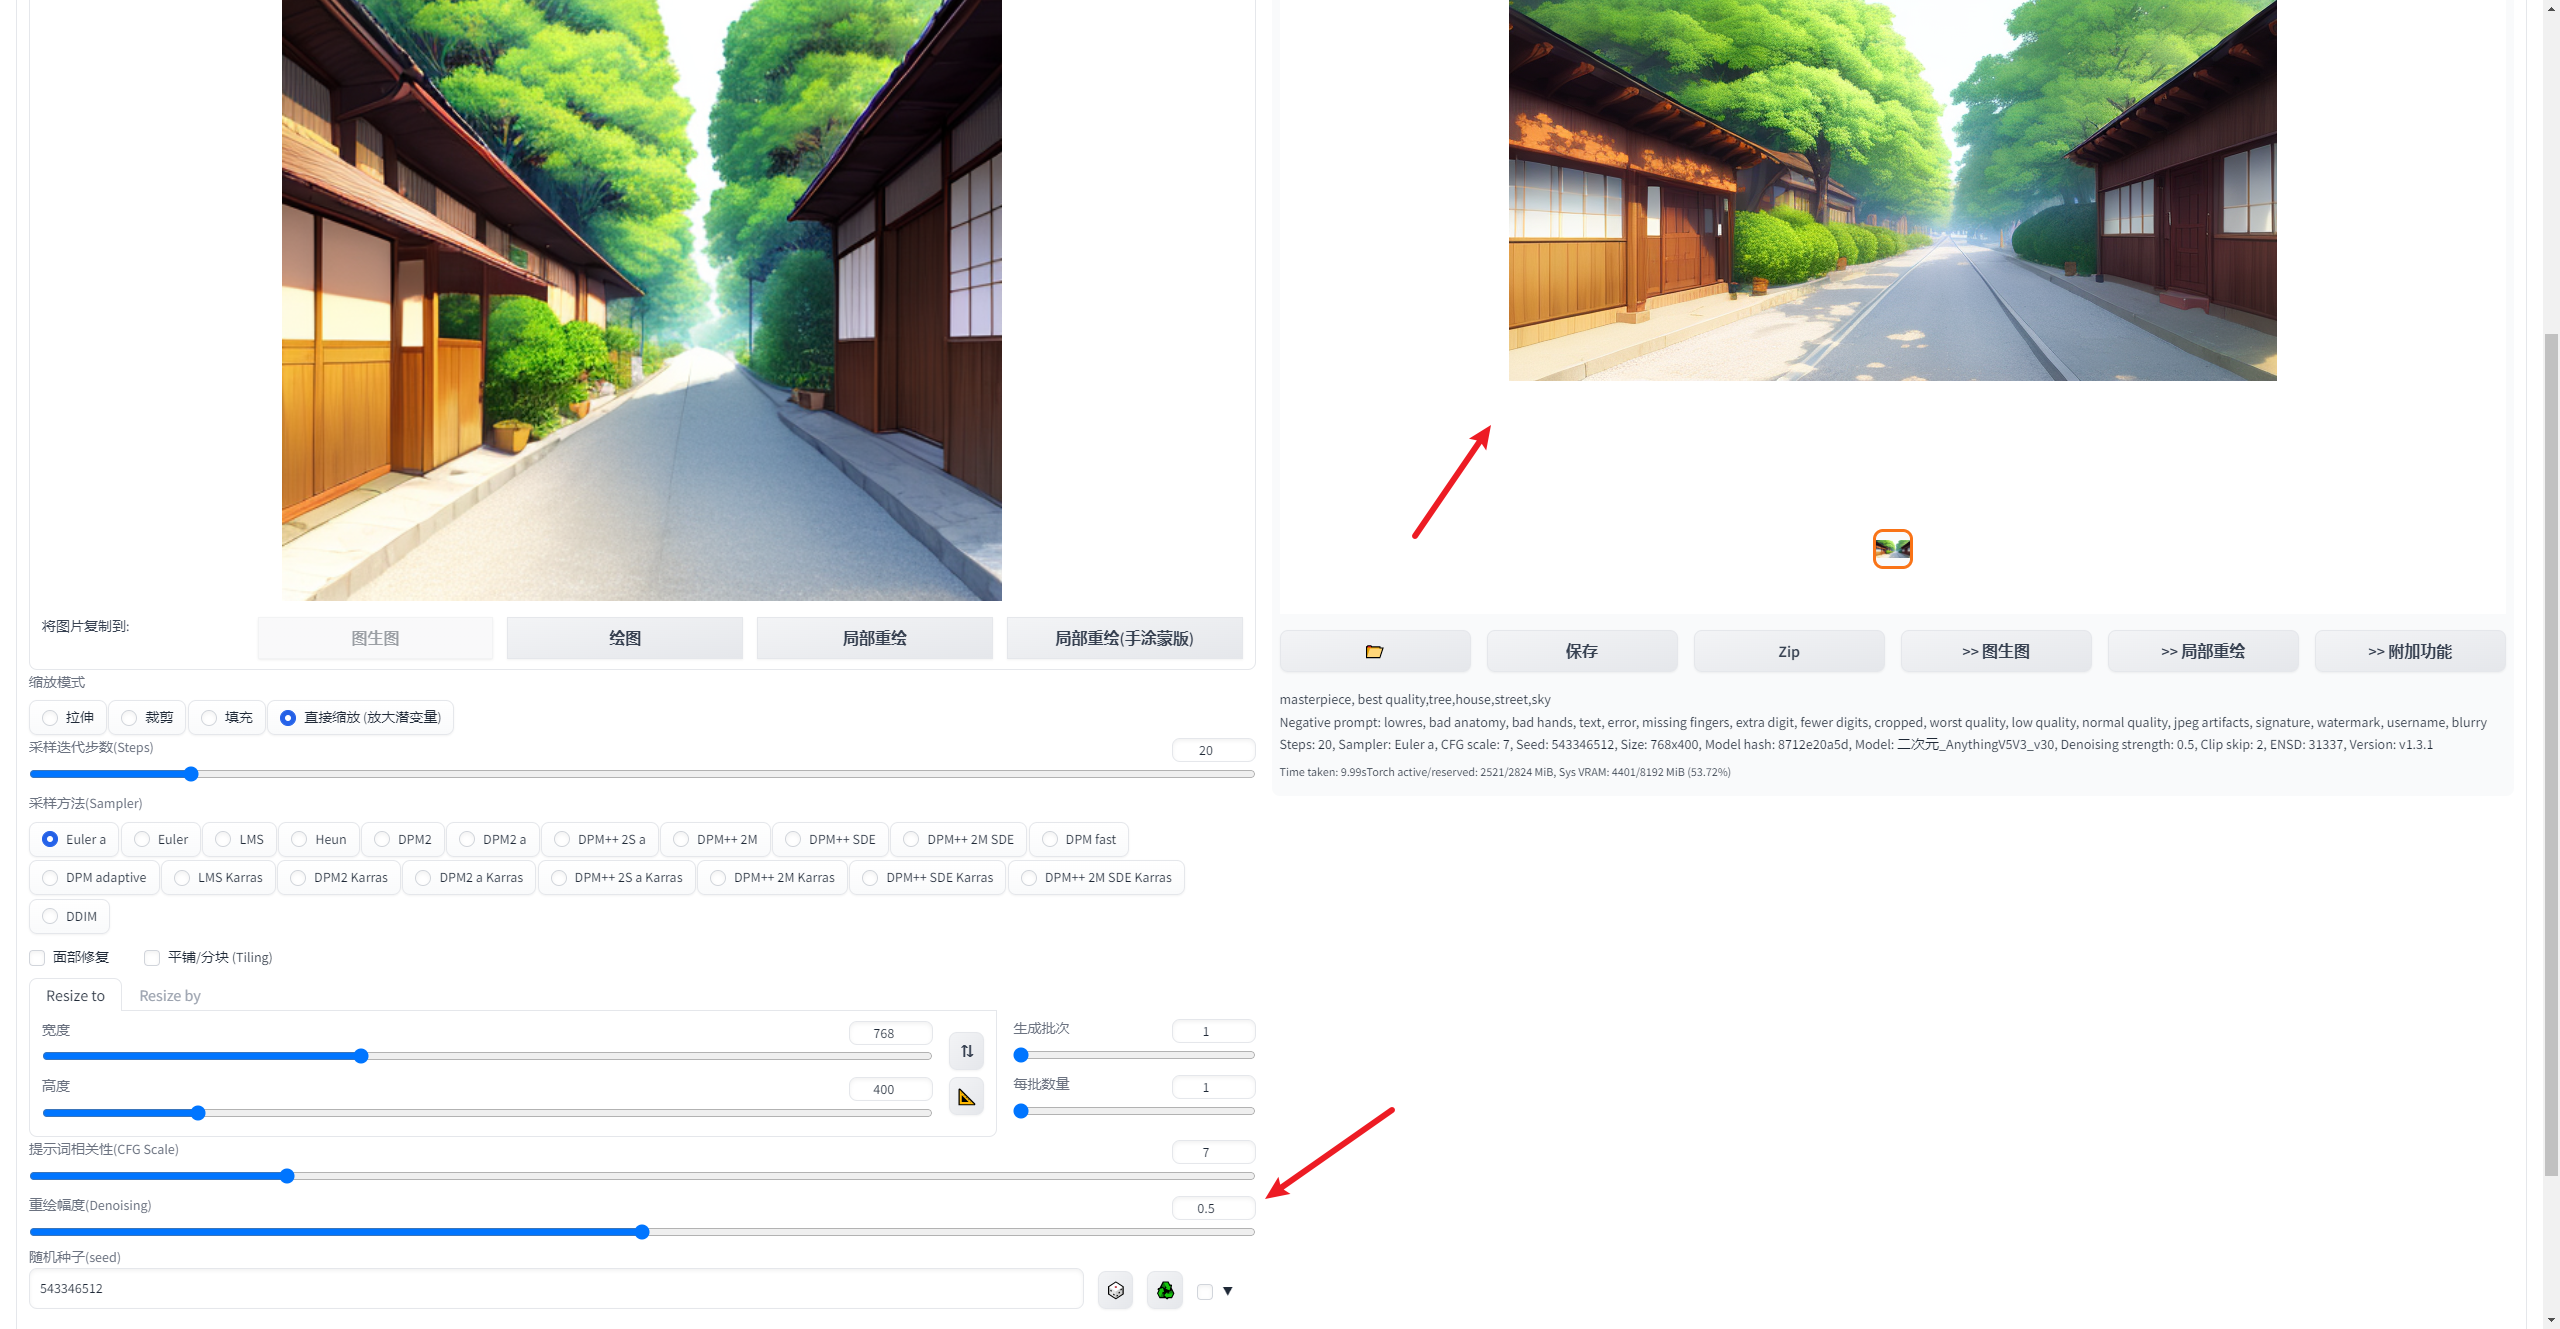Screen dimensions: 2560x1329
Task: Tick the extra seed options checkbox
Action: click(1205, 1291)
